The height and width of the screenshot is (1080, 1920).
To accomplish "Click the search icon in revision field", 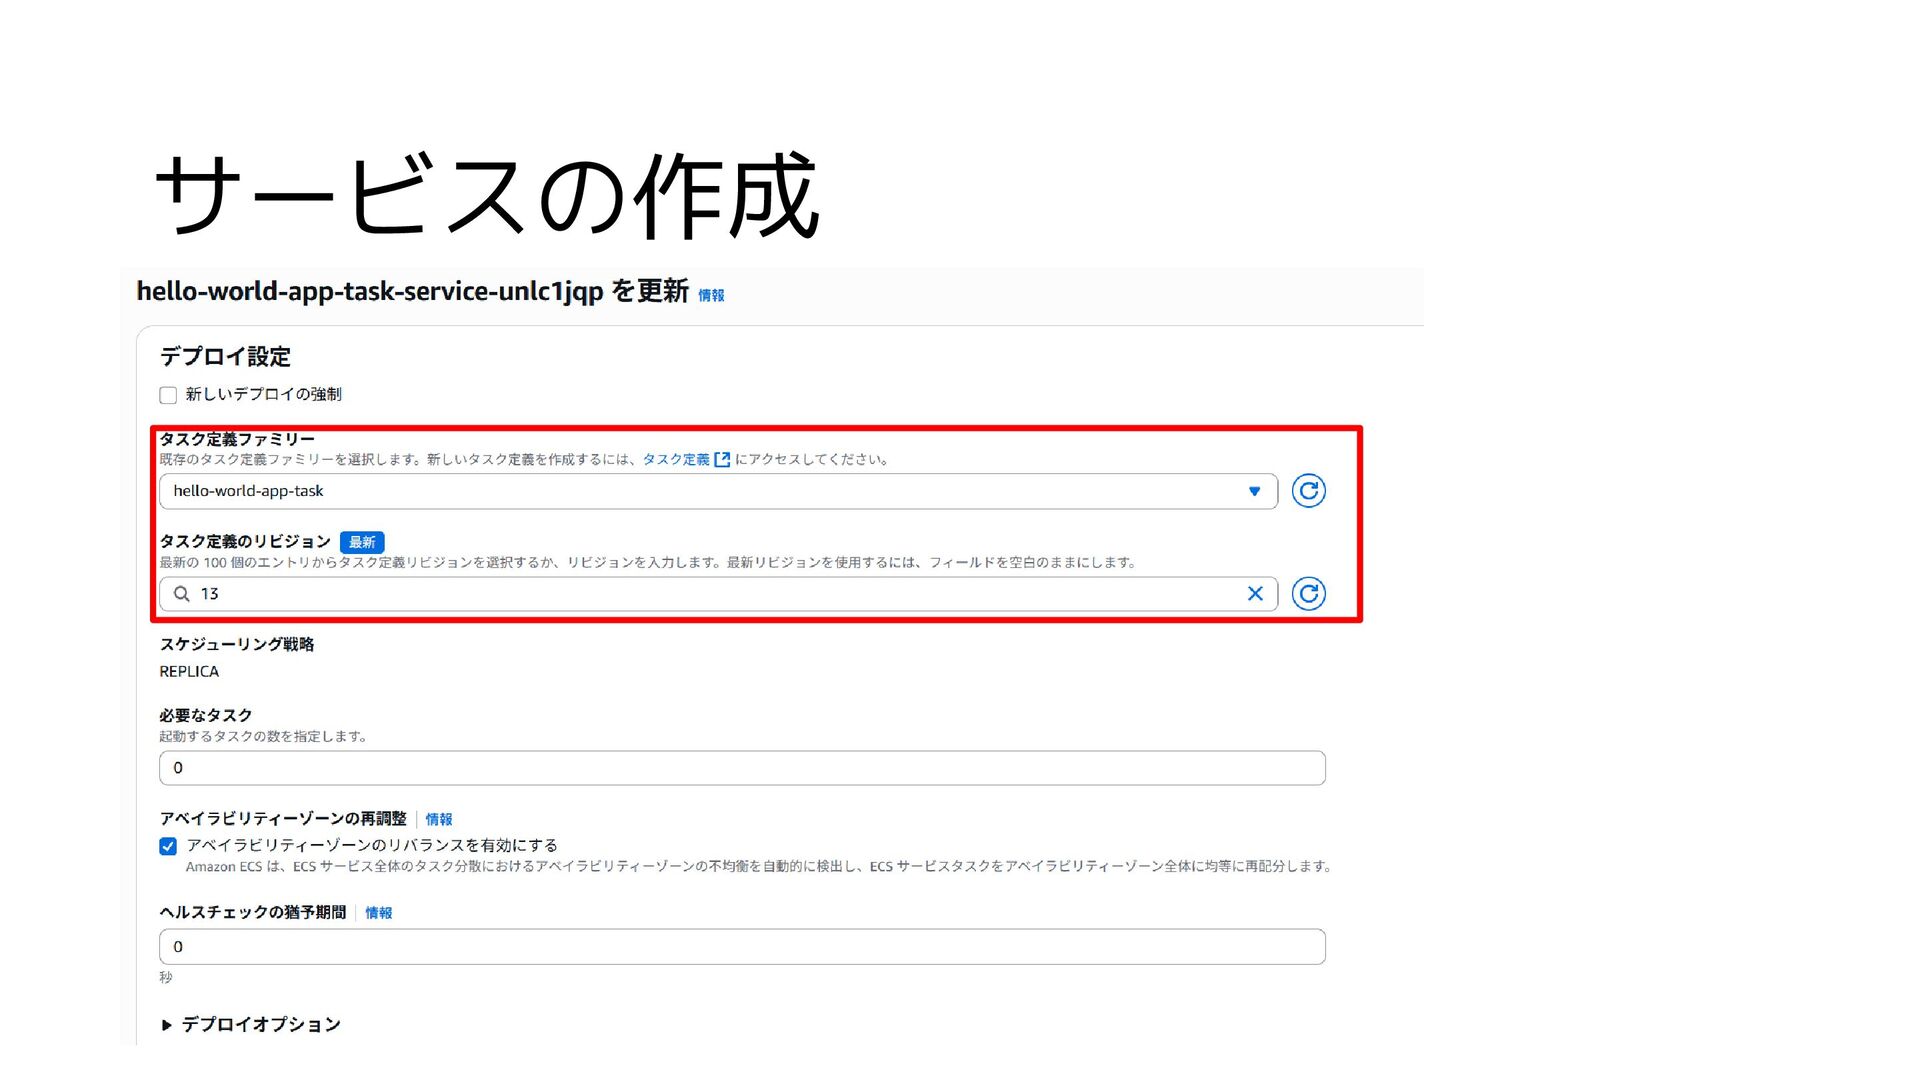I will pos(181,594).
